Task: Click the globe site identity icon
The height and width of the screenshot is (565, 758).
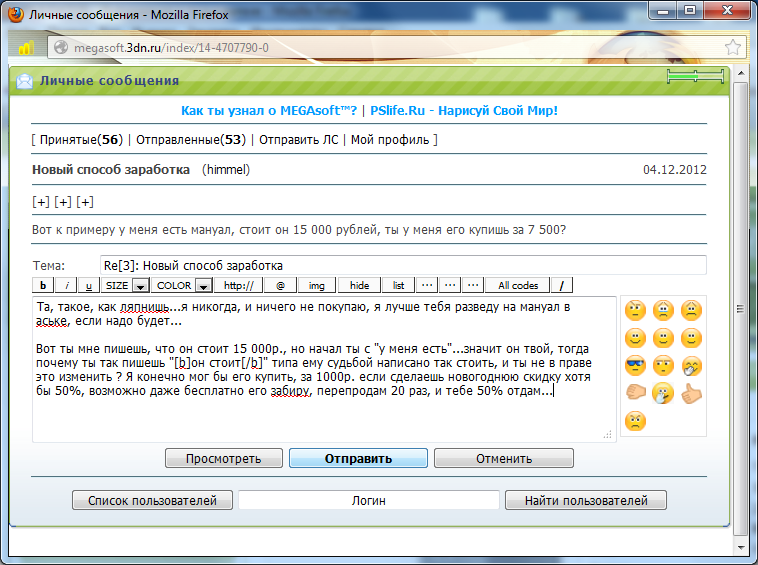Action: [x=61, y=47]
